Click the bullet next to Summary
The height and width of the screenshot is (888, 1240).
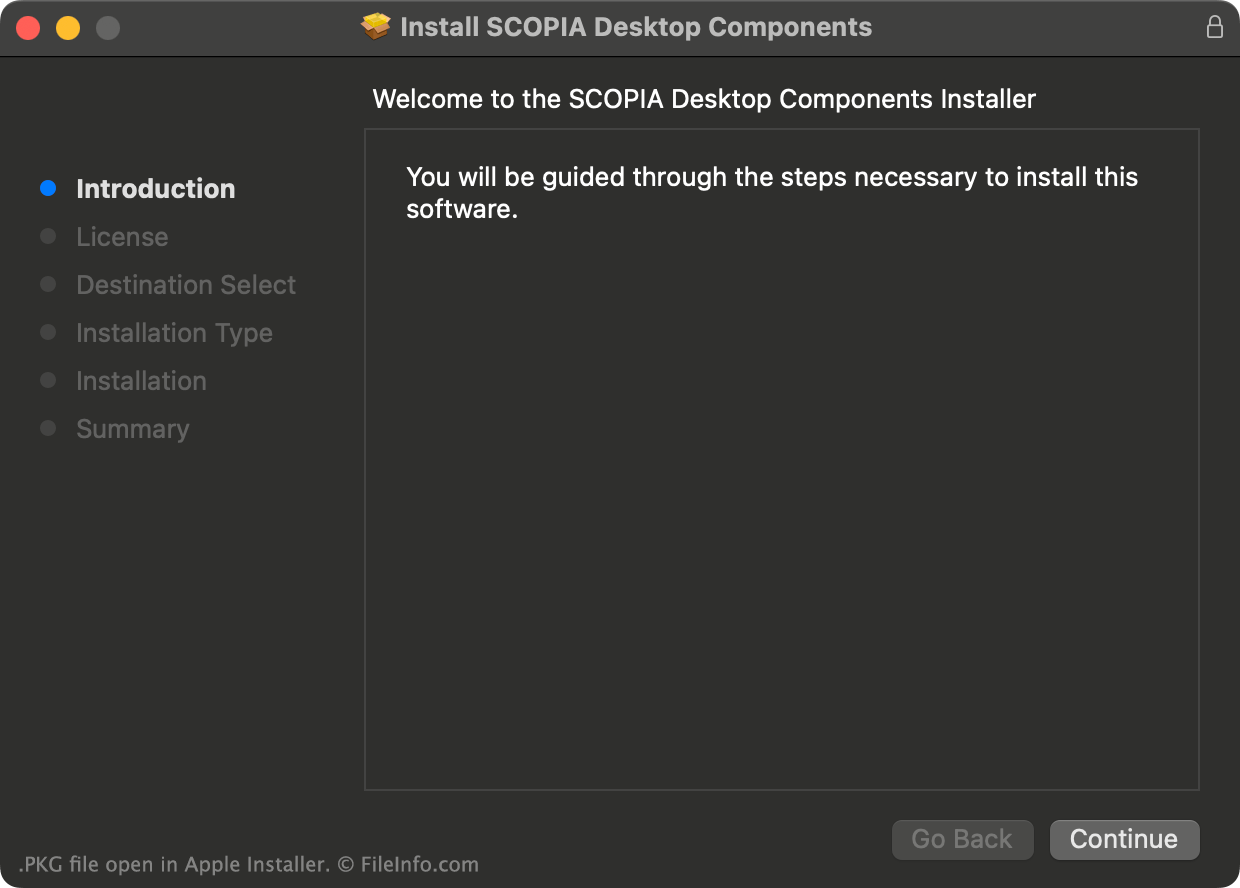(x=48, y=428)
